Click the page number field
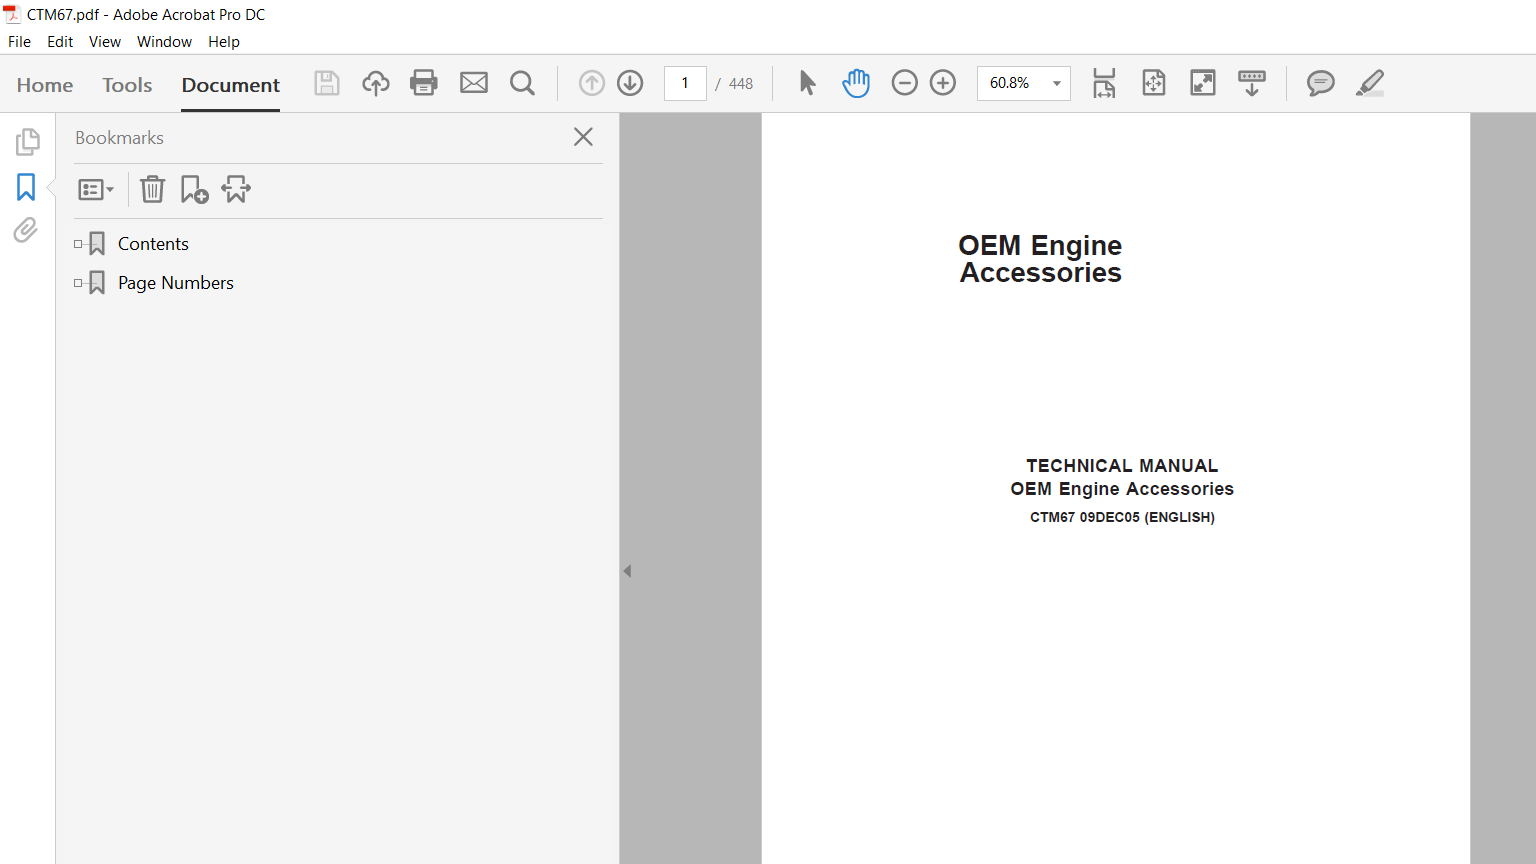1536x864 pixels. click(685, 83)
